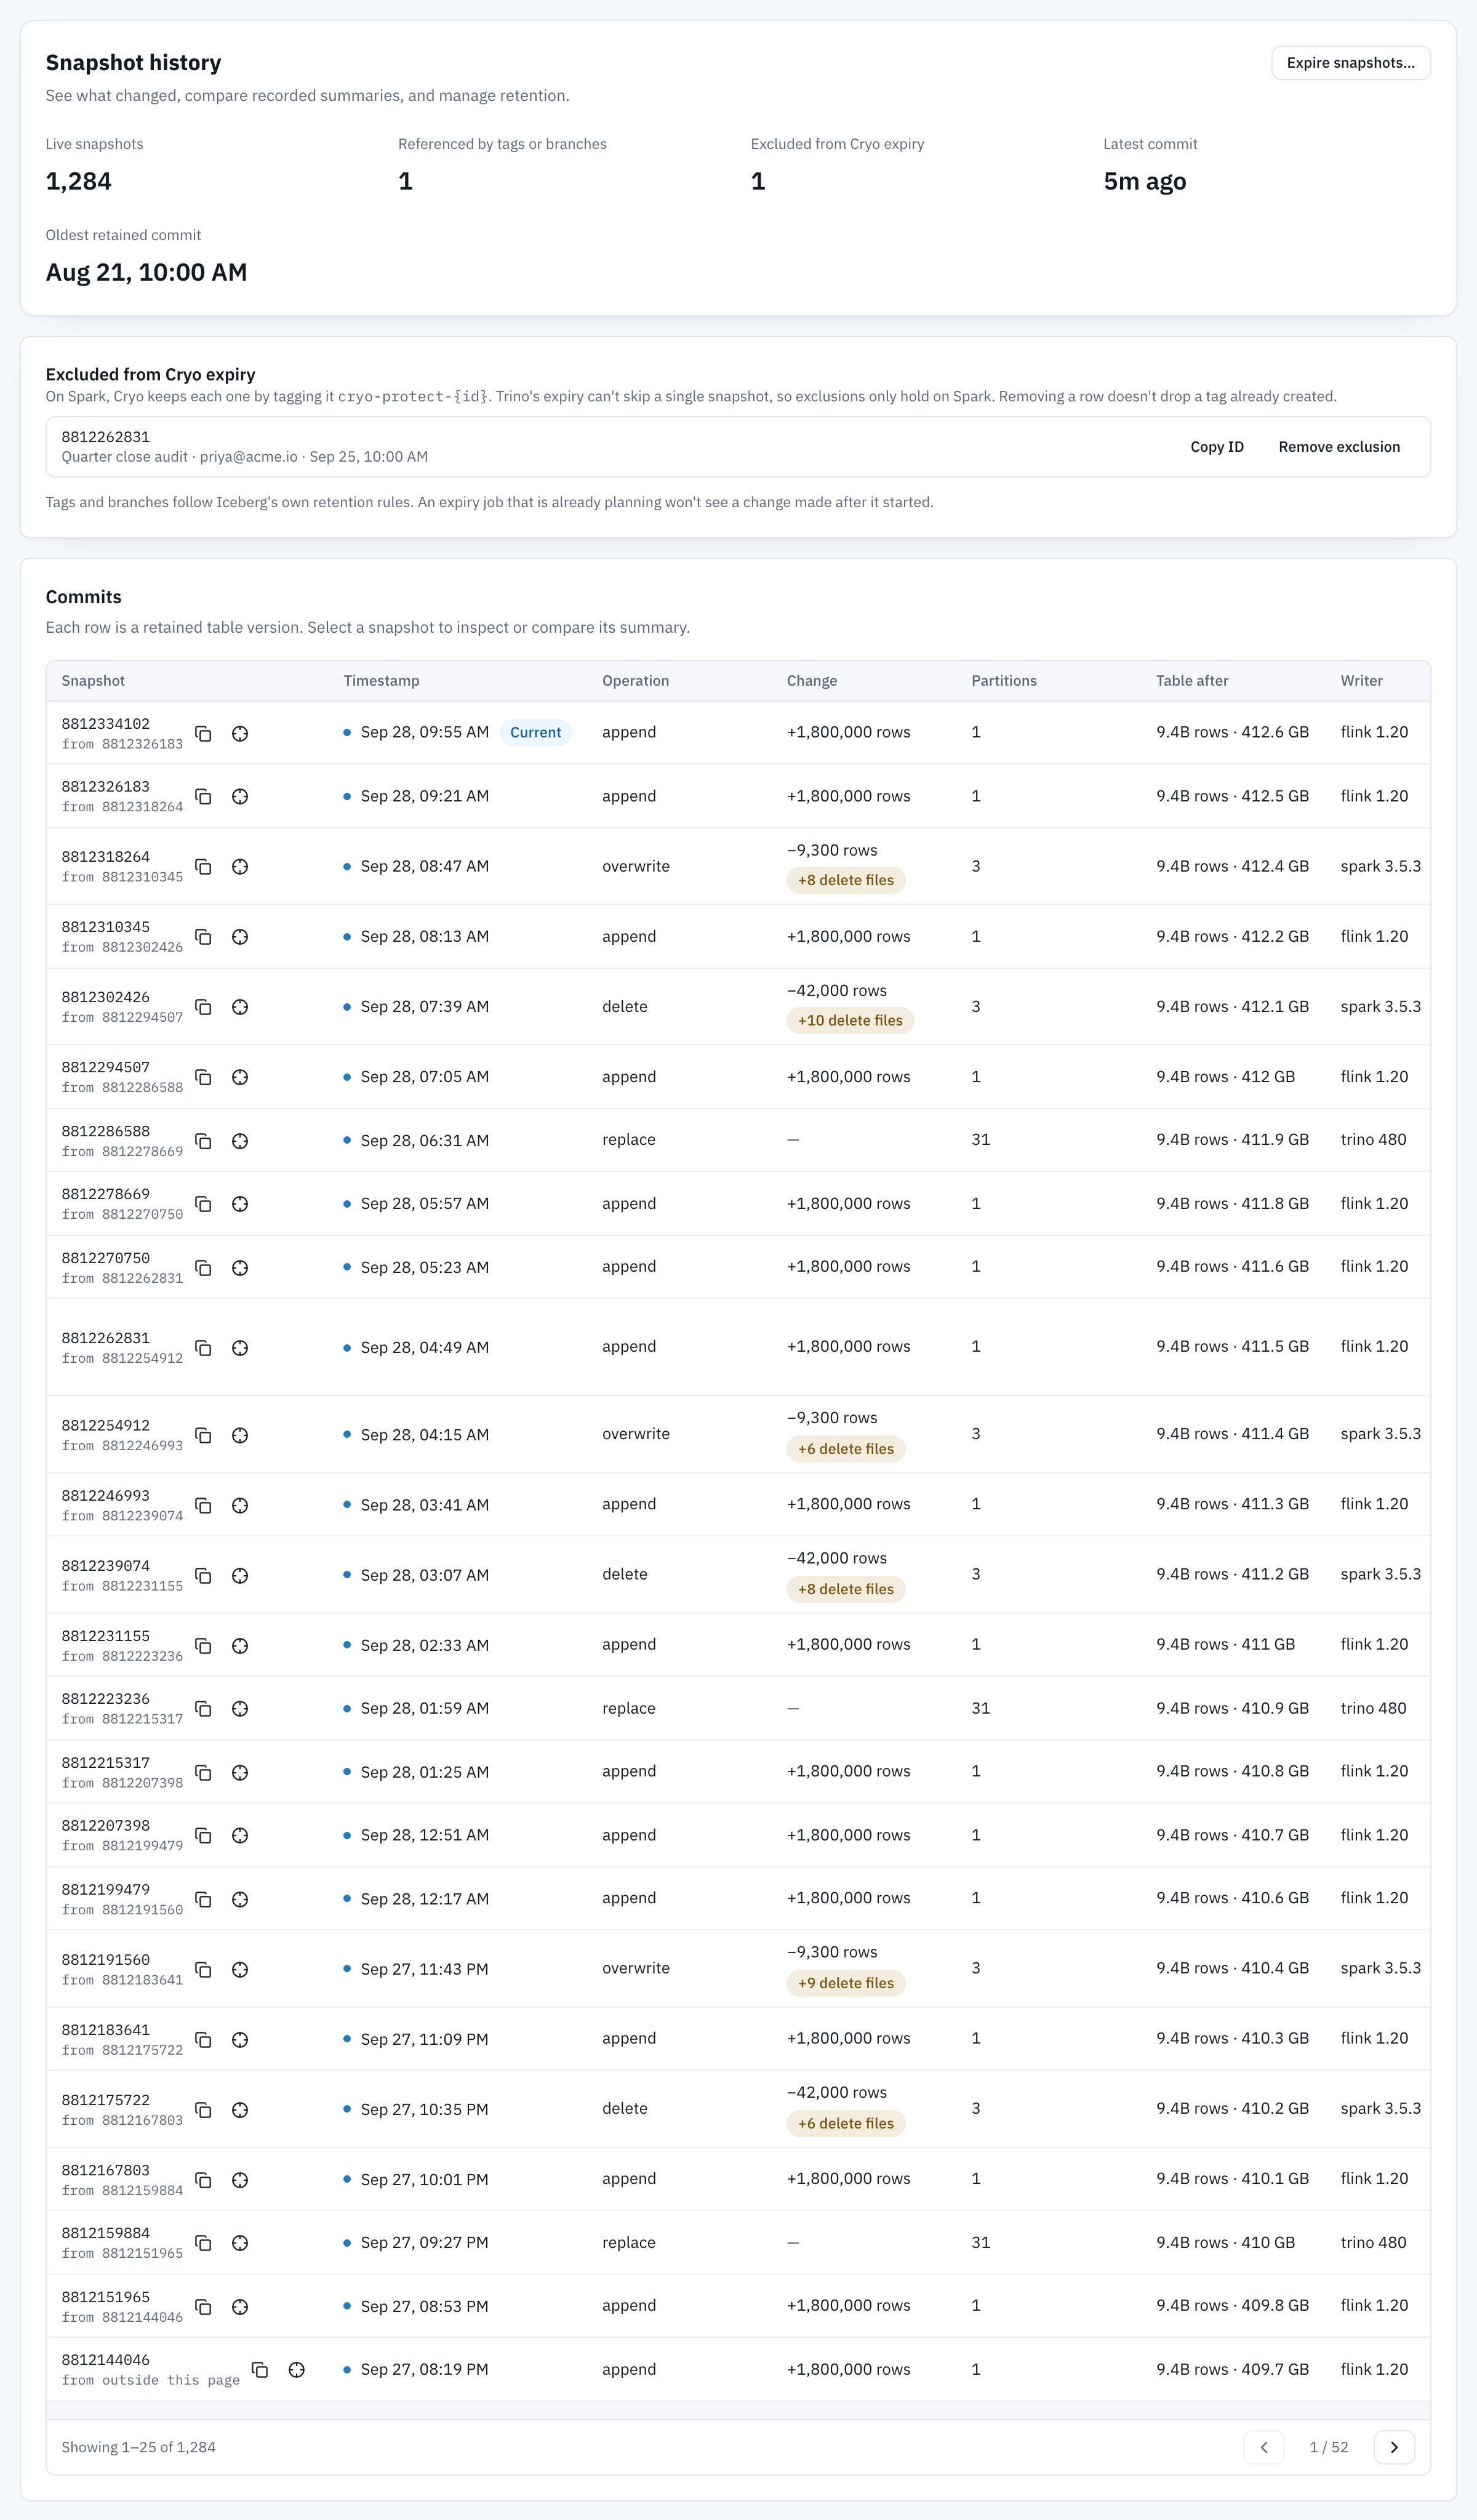Click crosshair icon for snapshot 8812159884
The width and height of the screenshot is (1477, 2520).
240,2243
